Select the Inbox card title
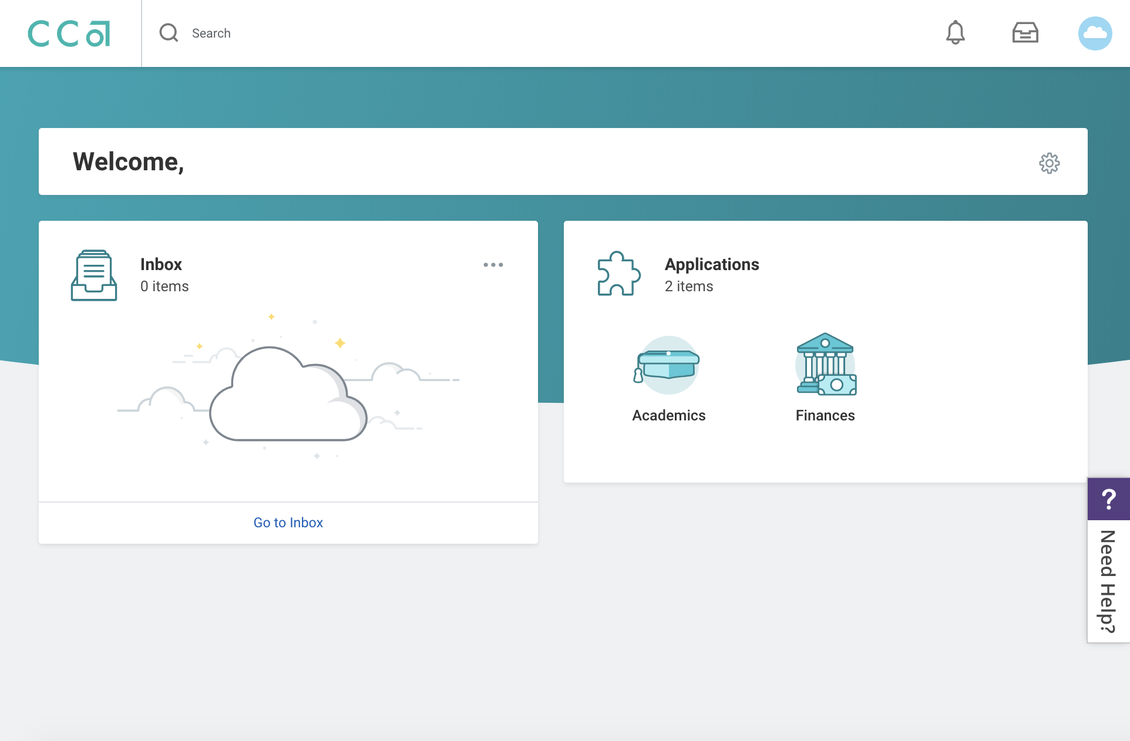This screenshot has width=1130, height=741. tap(161, 264)
